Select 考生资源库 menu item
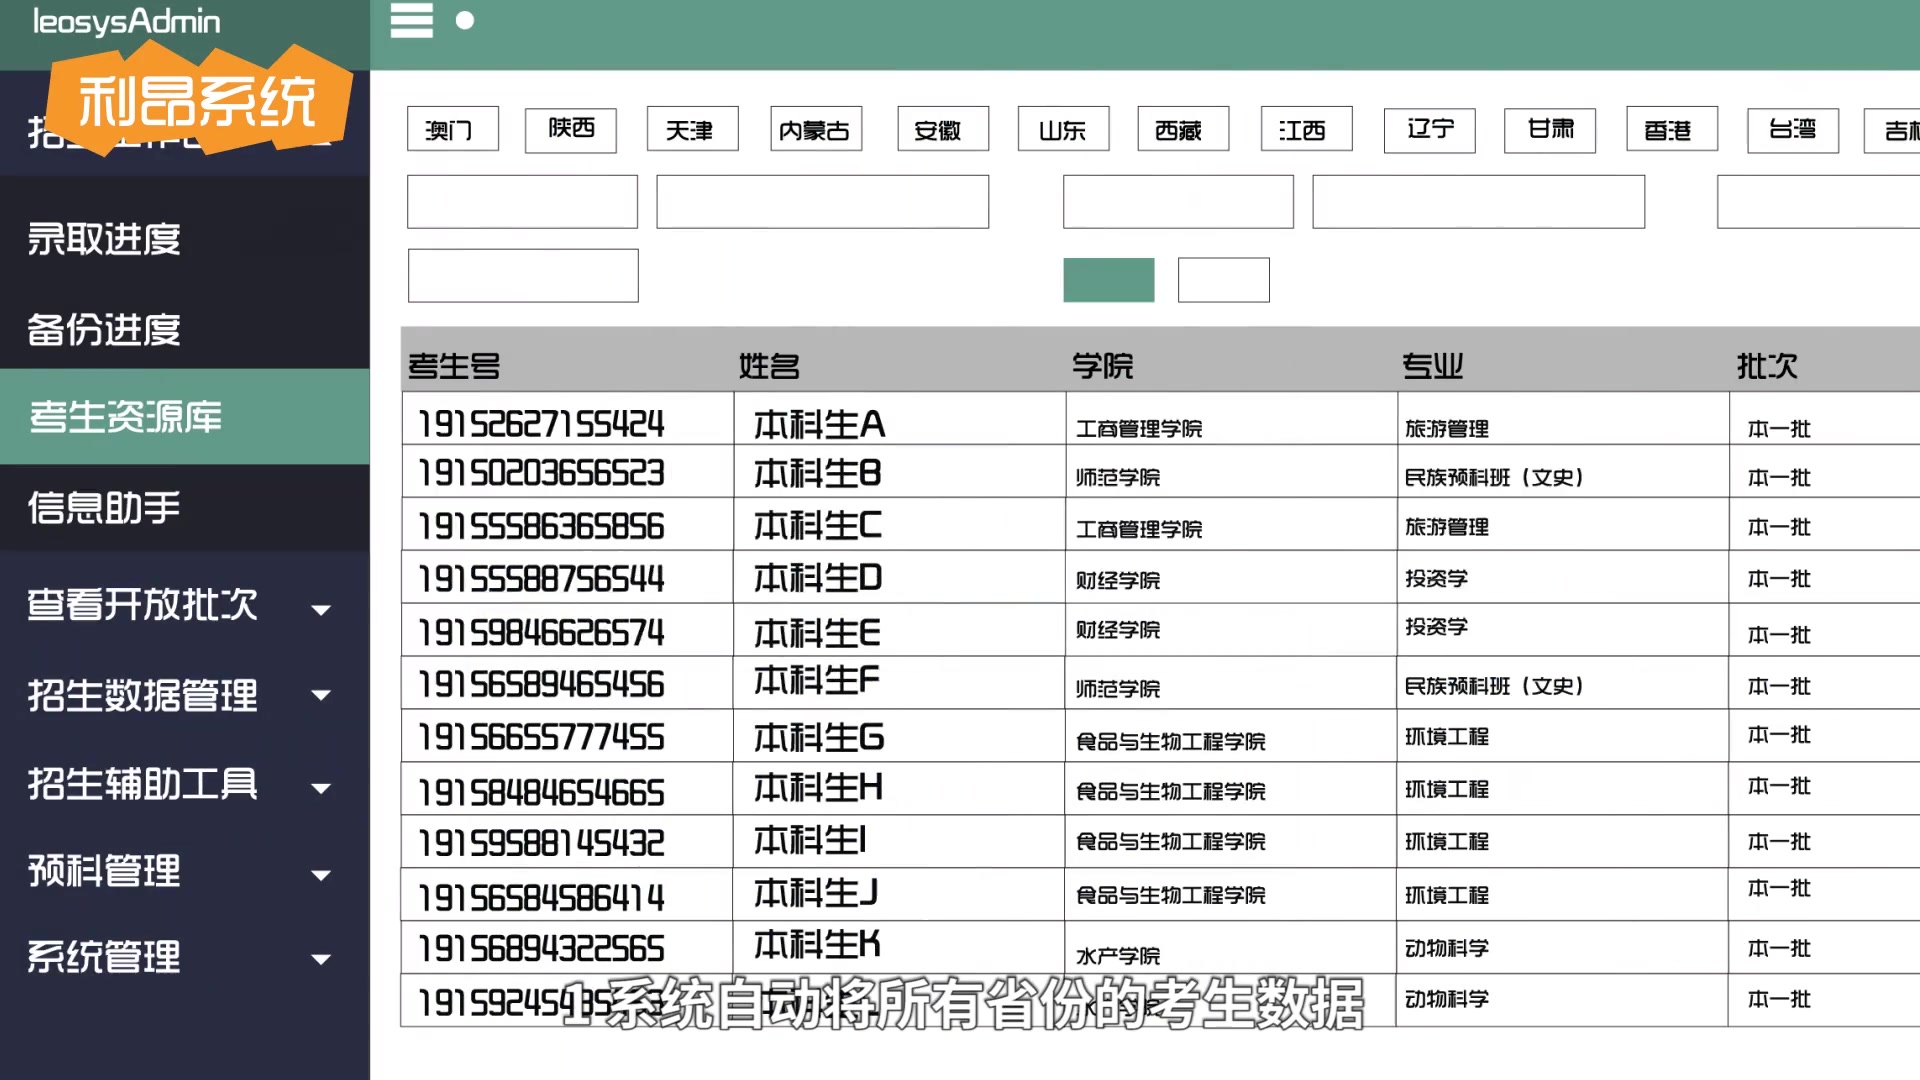The height and width of the screenshot is (1080, 1920). (126, 417)
